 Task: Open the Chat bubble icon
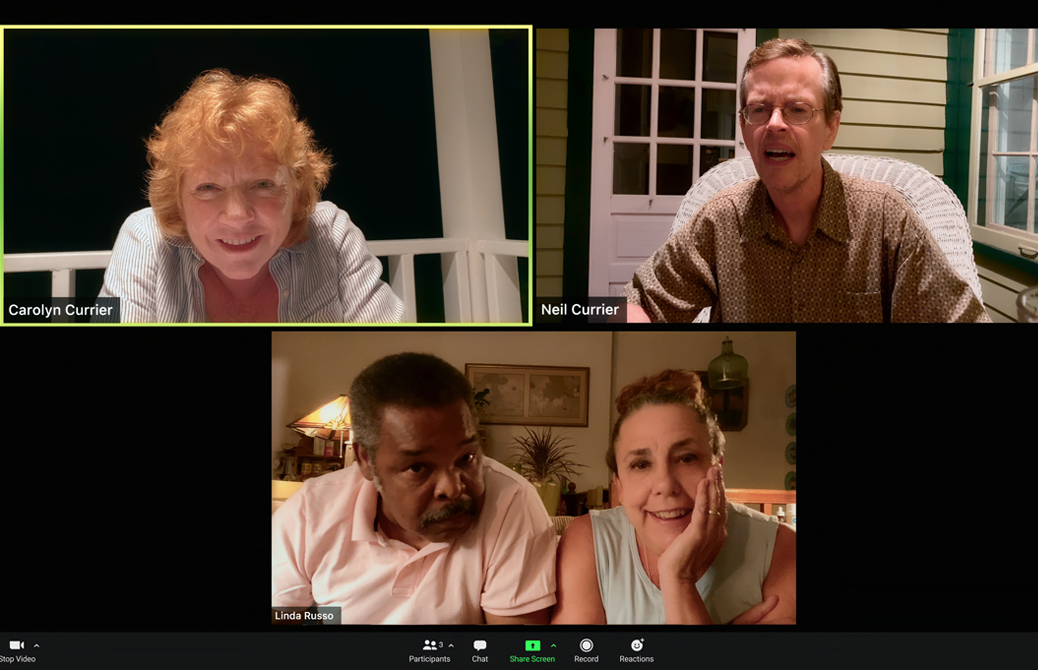click(480, 645)
